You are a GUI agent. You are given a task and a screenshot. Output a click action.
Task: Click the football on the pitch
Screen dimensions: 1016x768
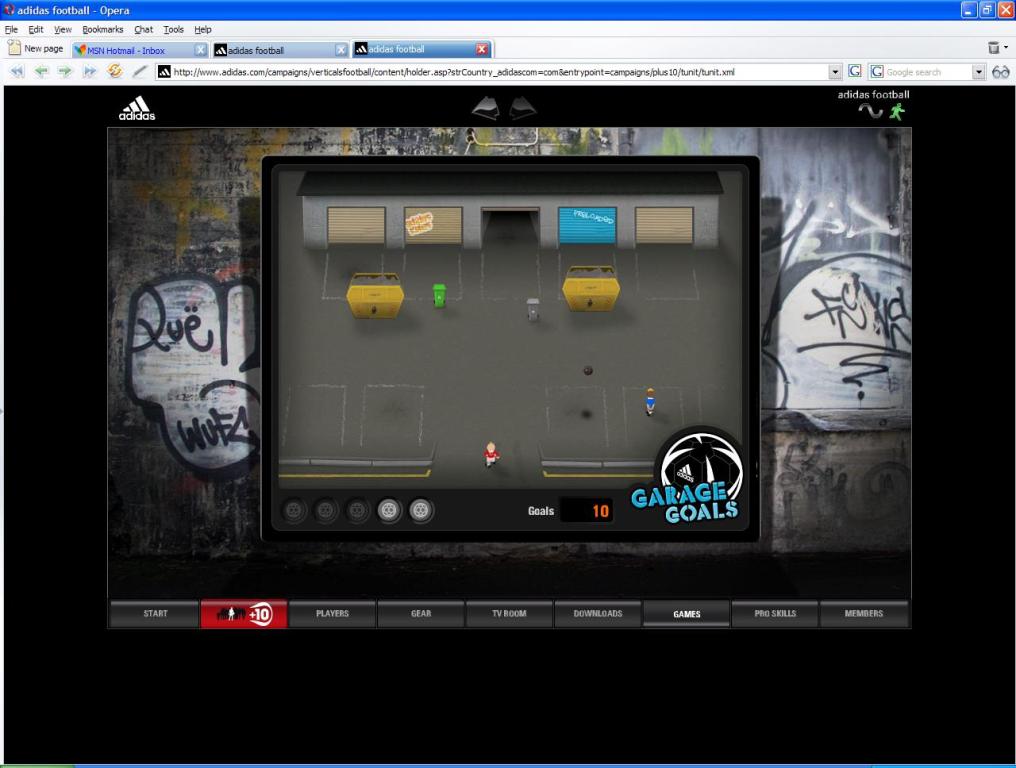point(588,371)
